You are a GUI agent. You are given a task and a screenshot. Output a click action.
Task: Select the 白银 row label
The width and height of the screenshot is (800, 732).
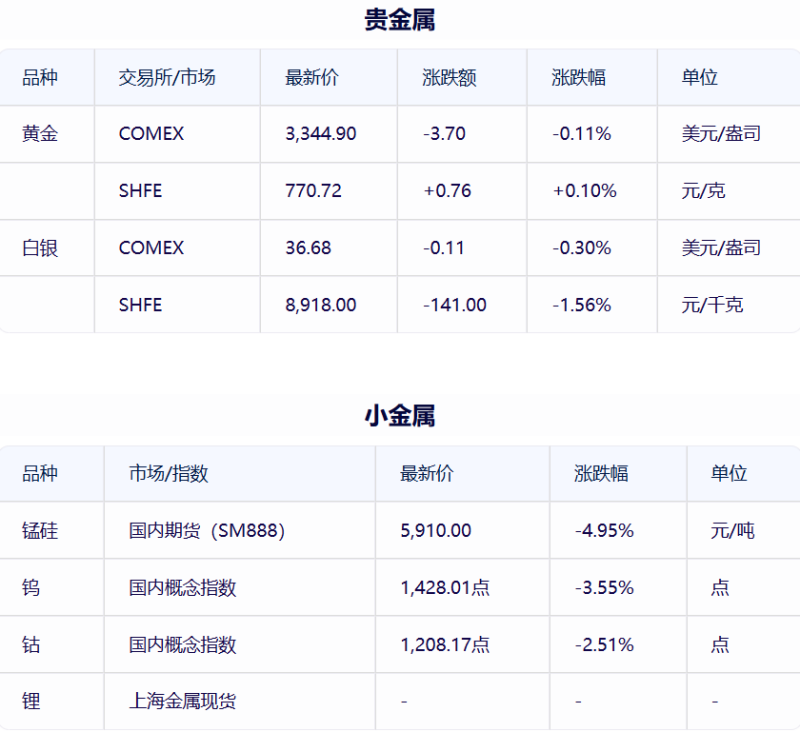pyautogui.click(x=40, y=248)
